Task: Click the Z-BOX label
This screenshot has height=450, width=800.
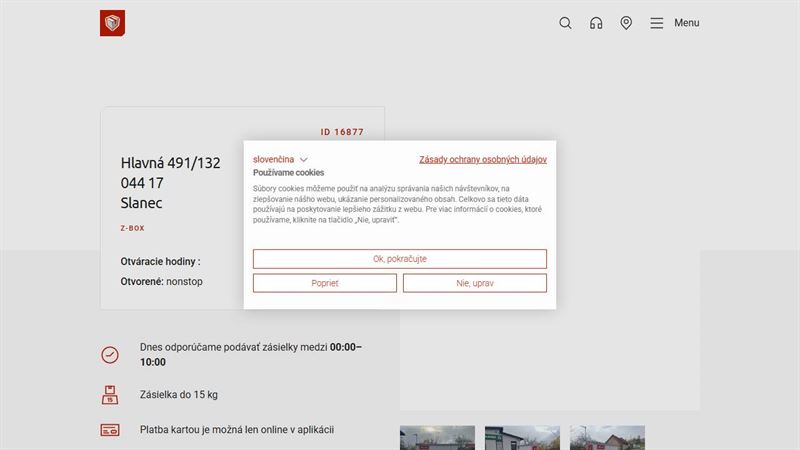Action: tap(133, 228)
